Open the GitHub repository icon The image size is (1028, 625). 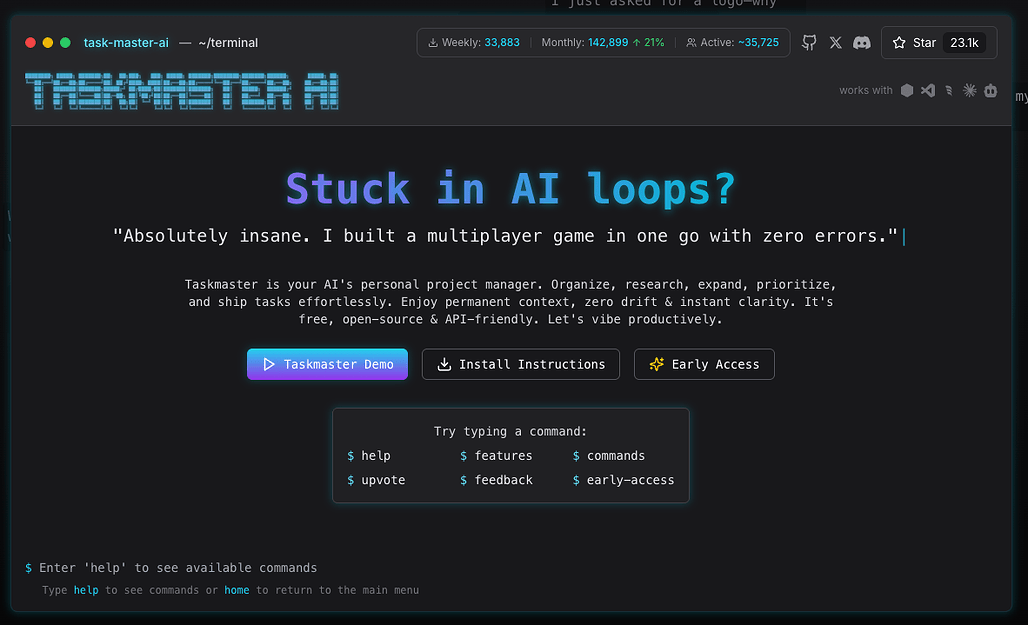[809, 43]
